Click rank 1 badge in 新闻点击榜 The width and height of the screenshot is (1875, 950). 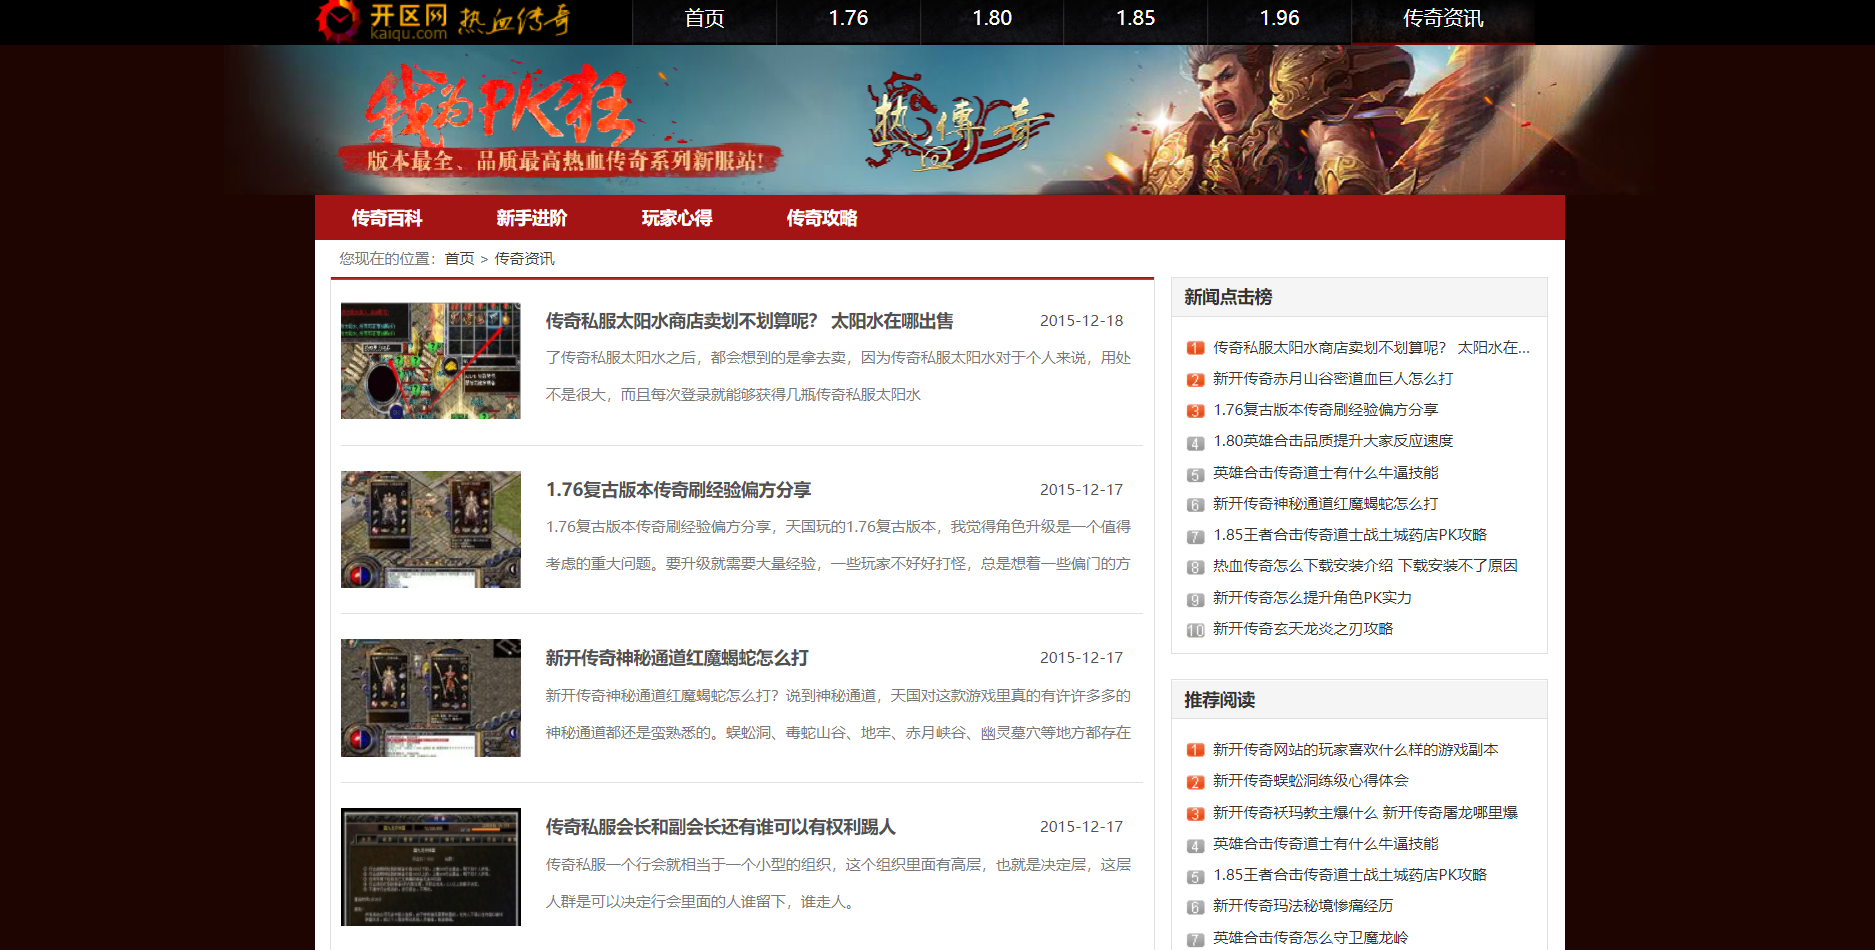[1195, 348]
